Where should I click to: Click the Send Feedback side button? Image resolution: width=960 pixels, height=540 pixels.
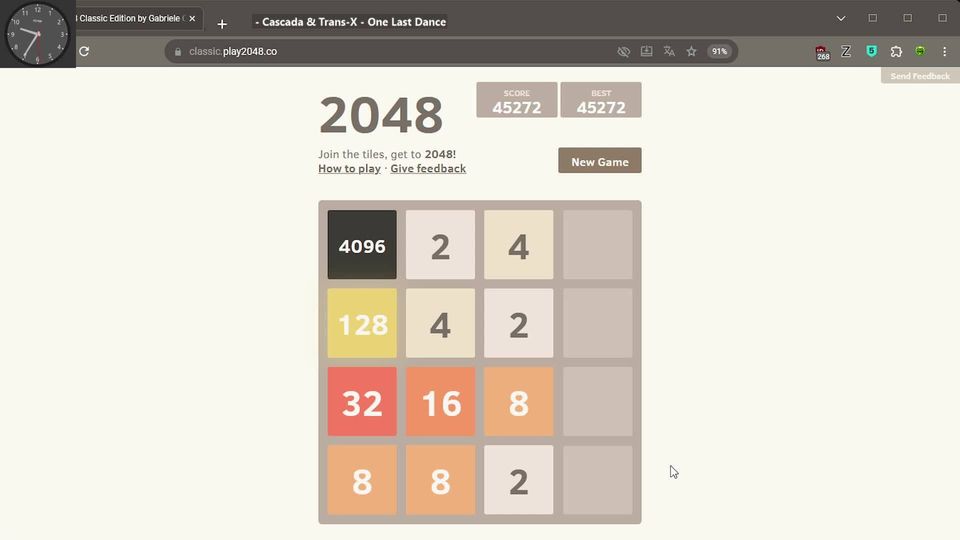coord(919,76)
